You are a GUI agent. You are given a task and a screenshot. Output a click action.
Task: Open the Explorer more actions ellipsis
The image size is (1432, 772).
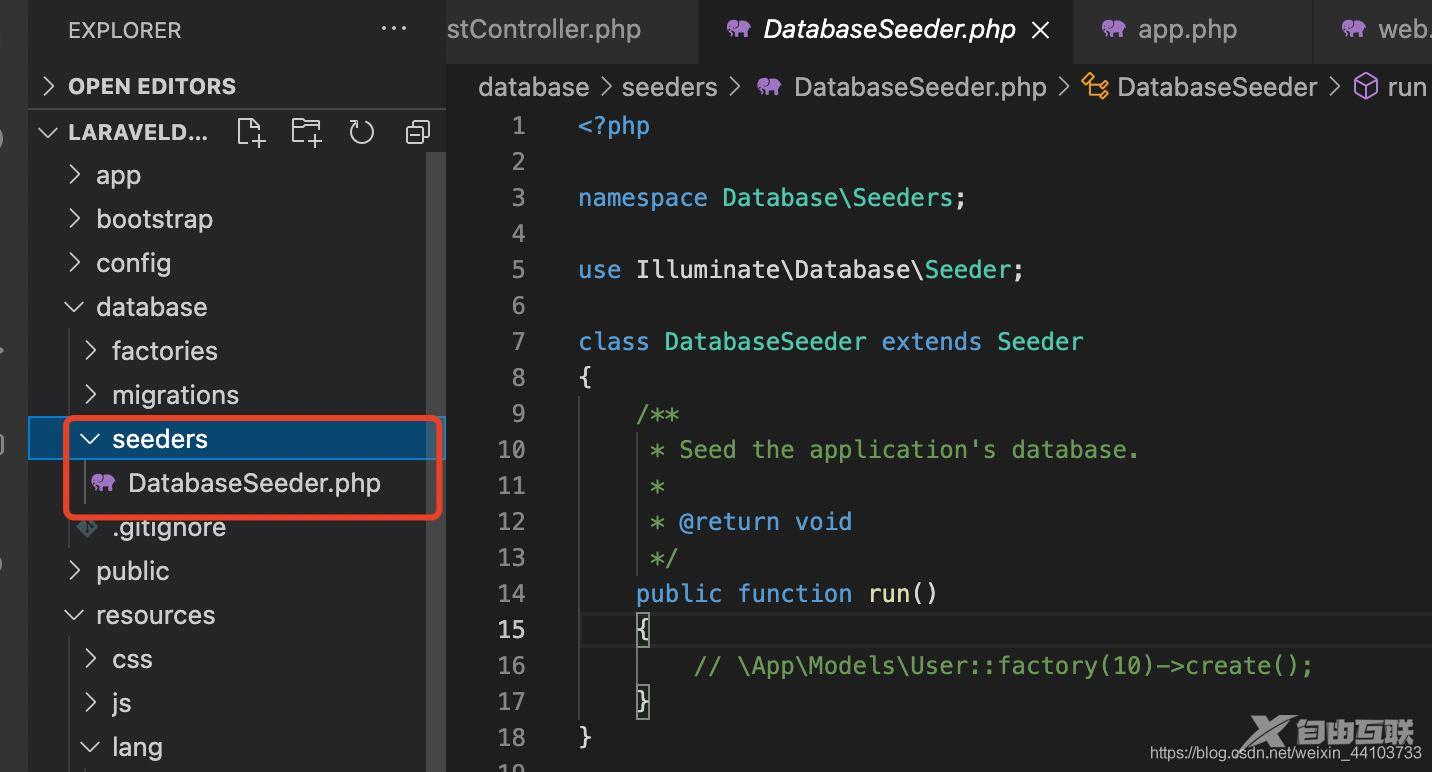click(394, 29)
